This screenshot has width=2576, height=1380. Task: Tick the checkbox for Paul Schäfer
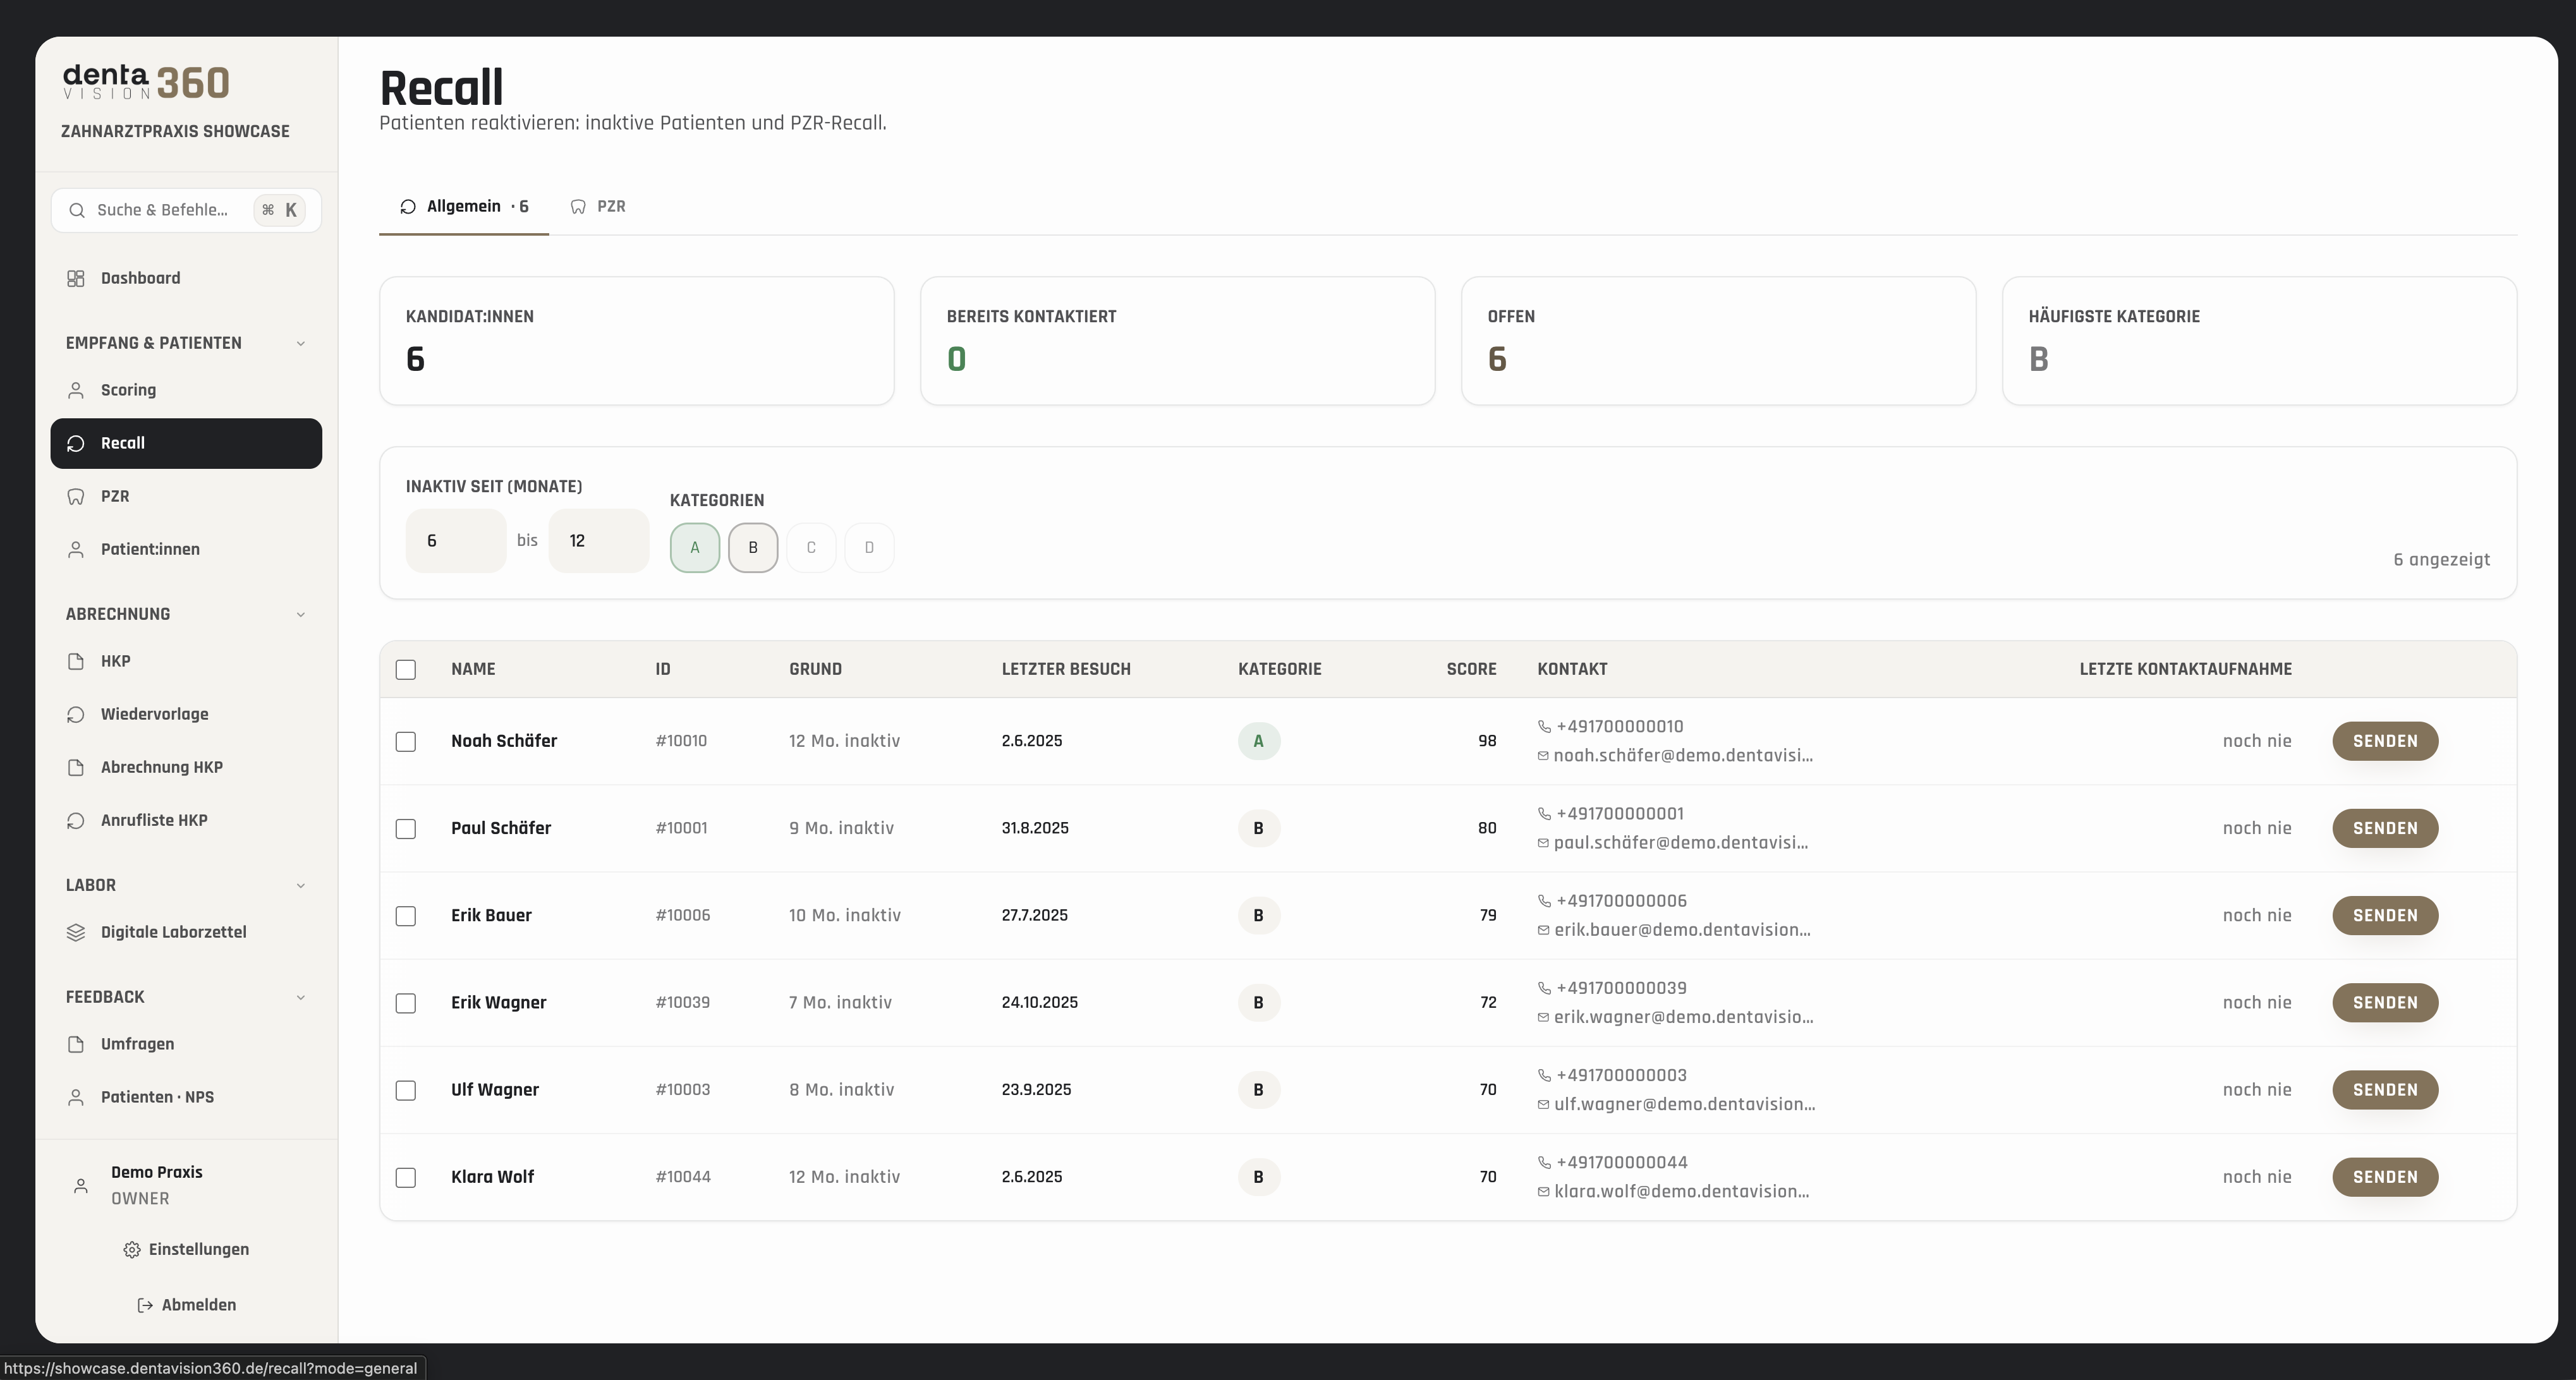tap(406, 829)
